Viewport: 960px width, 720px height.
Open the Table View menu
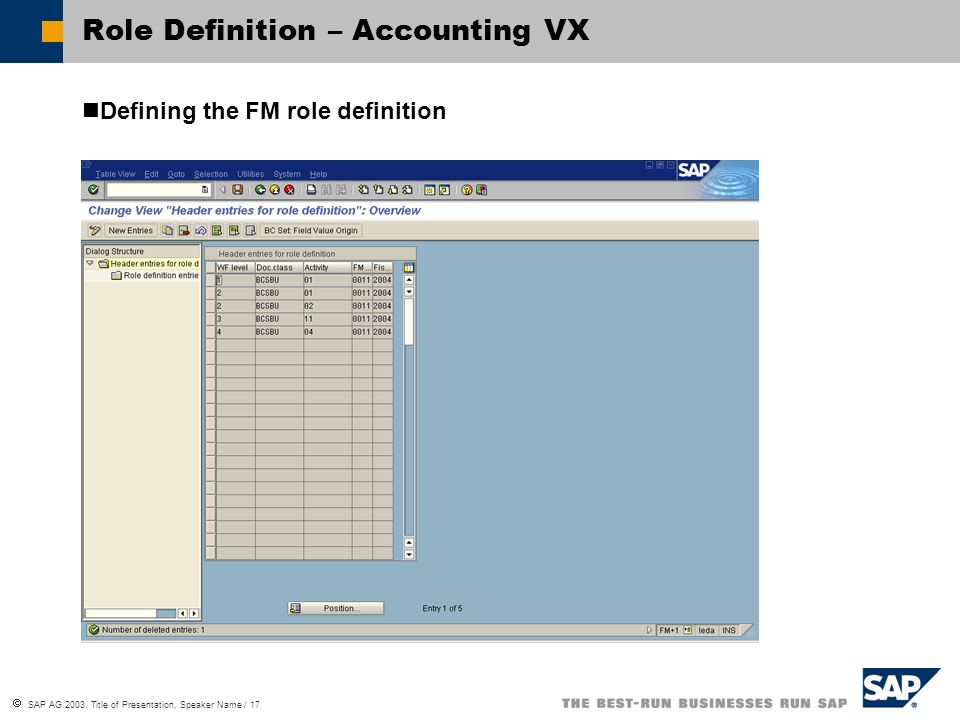115,174
